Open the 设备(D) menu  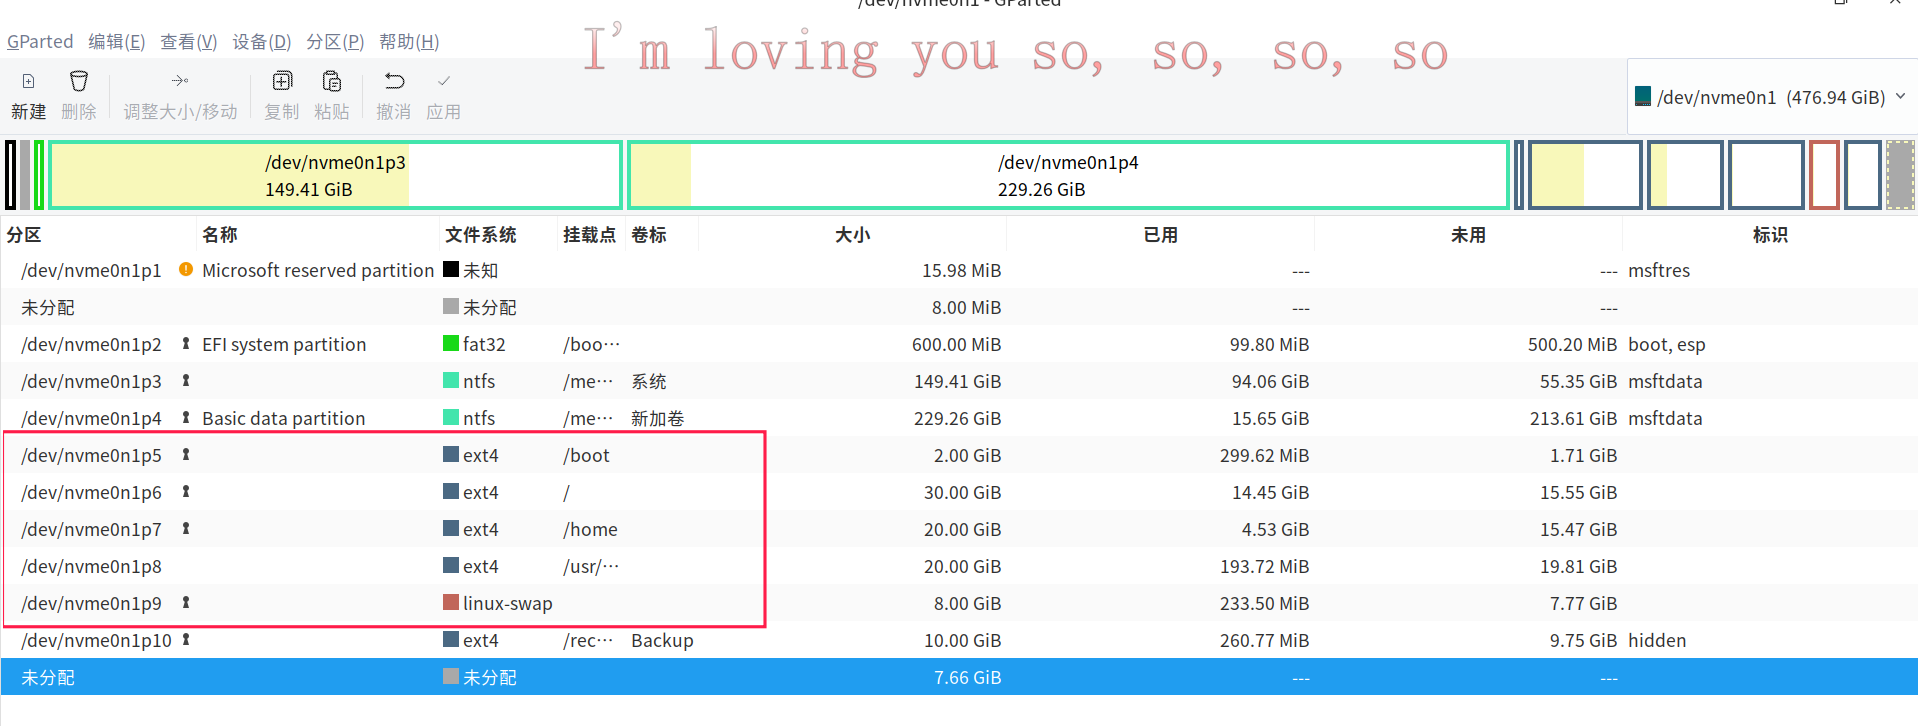click(261, 42)
